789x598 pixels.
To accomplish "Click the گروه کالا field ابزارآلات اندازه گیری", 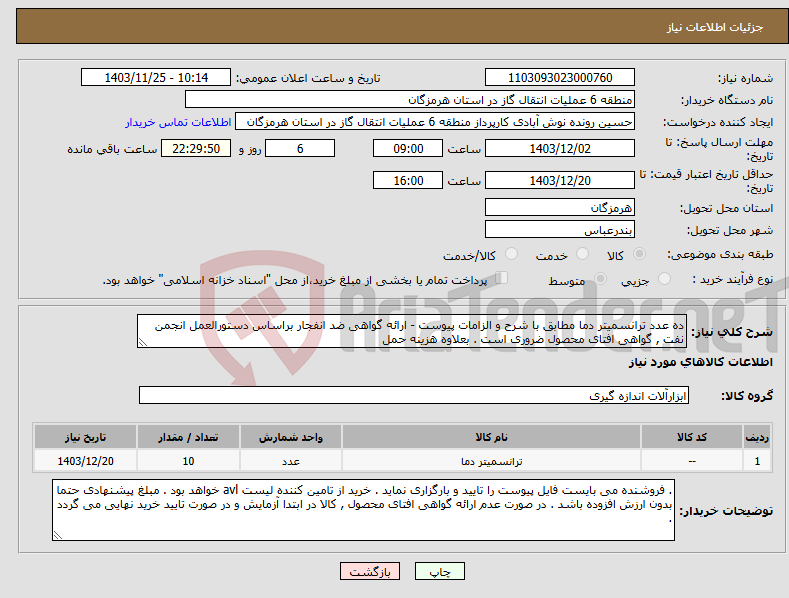I will pos(414,396).
